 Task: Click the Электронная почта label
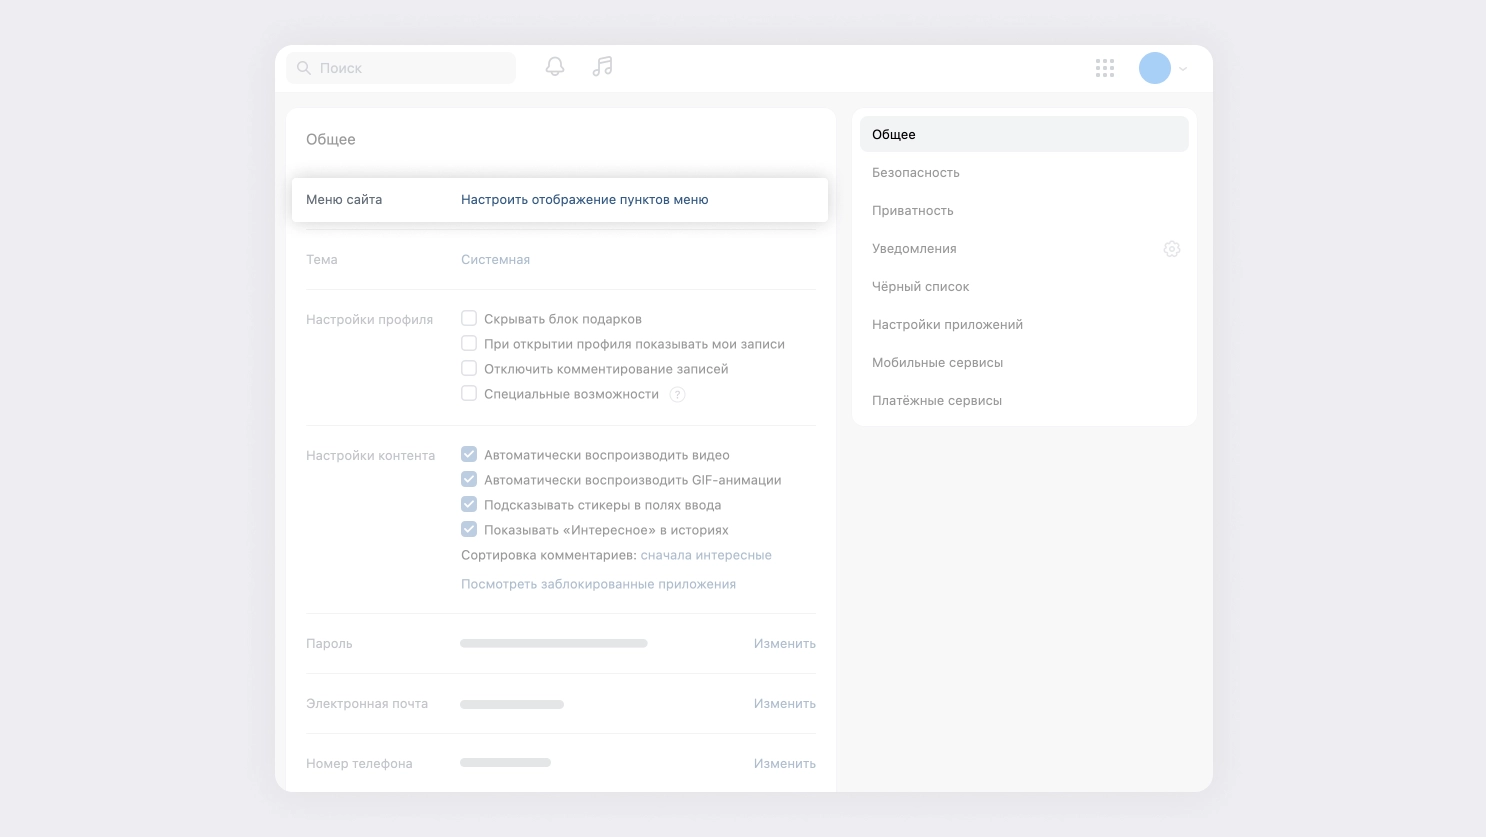tap(367, 704)
